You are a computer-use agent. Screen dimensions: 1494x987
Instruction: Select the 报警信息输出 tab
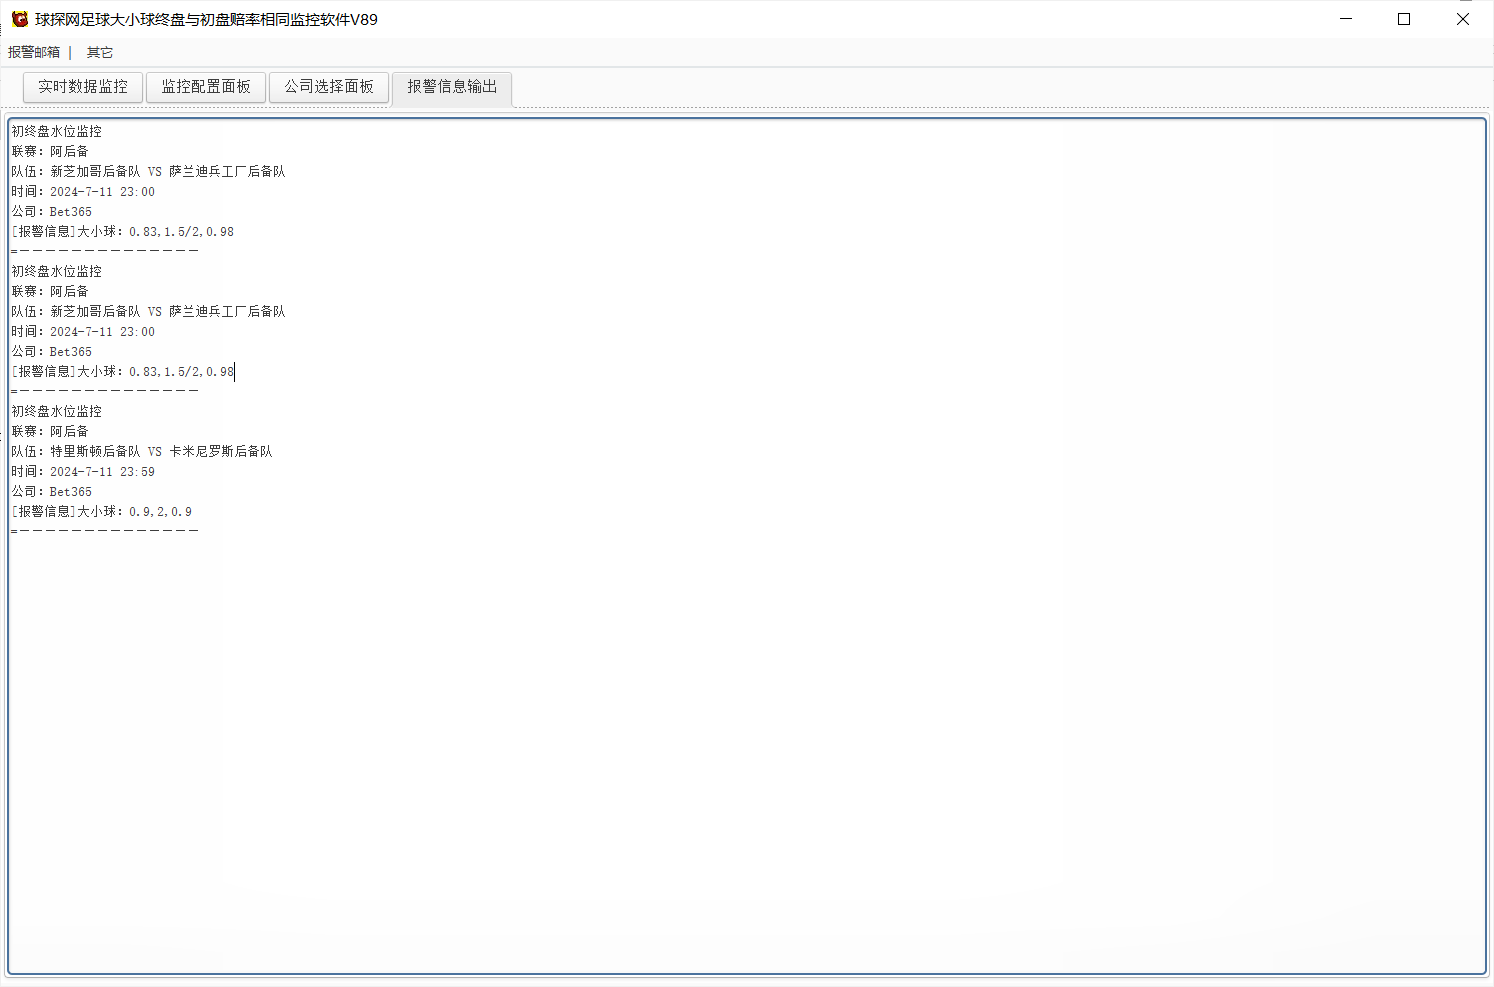click(x=452, y=88)
